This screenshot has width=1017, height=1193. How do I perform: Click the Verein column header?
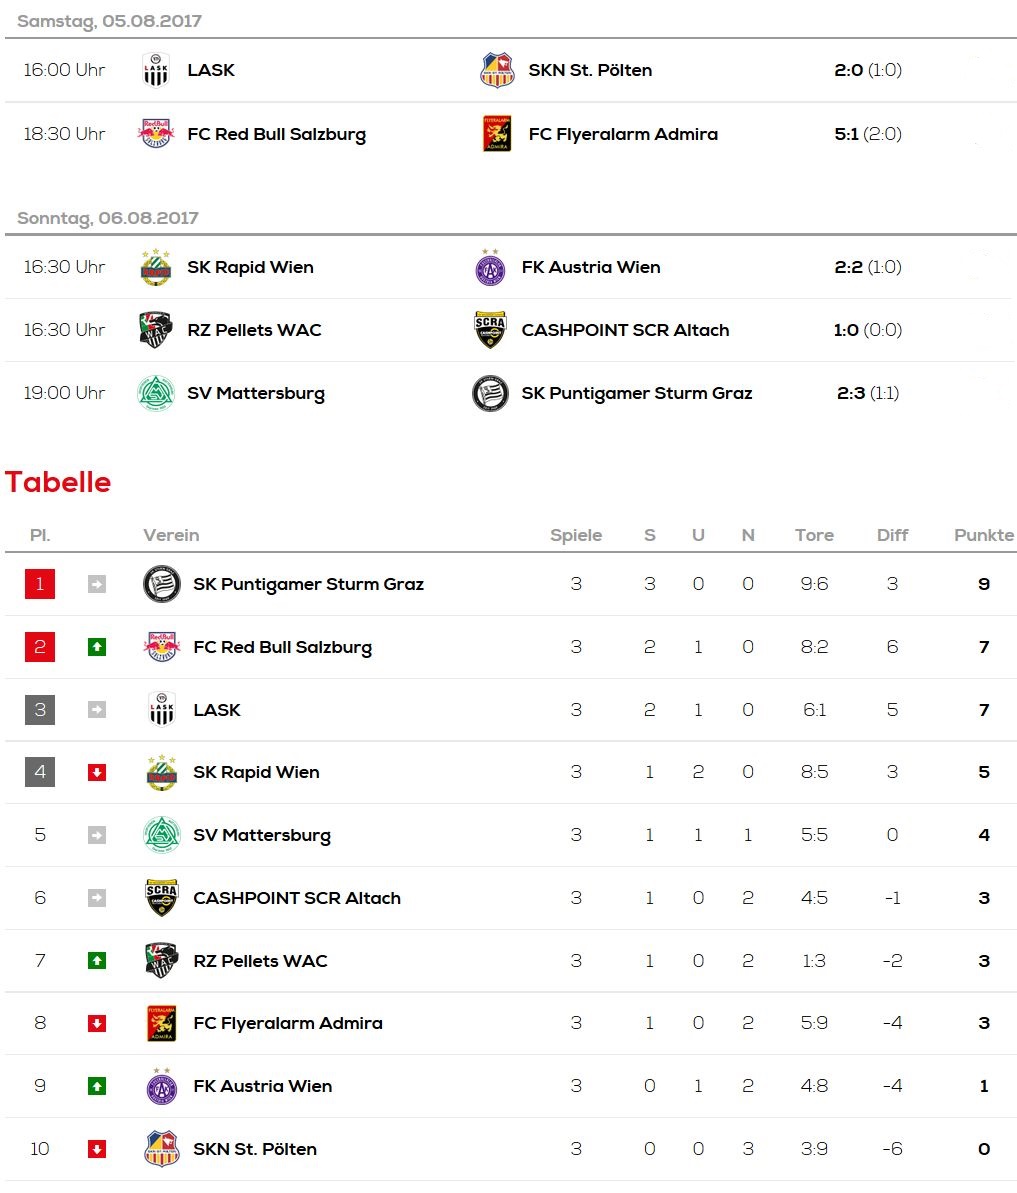point(171,535)
